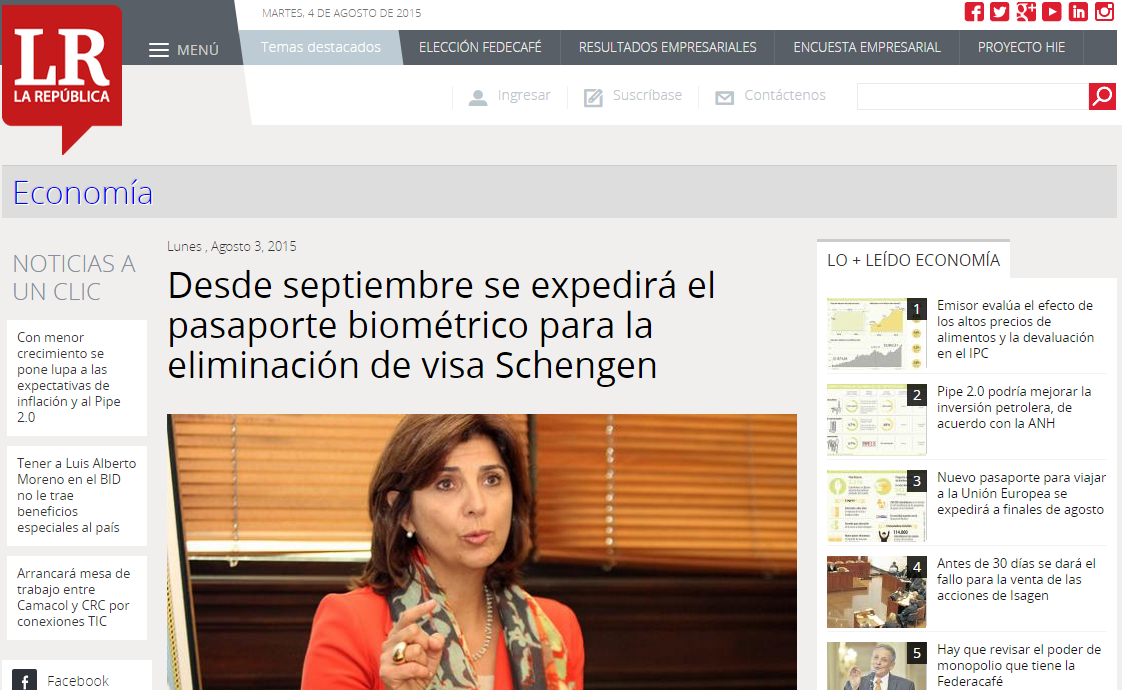Viewport: 1122px width, 690px height.
Task: Select the LO + LEÍDO ECONOMÍA tab
Action: pos(914,260)
